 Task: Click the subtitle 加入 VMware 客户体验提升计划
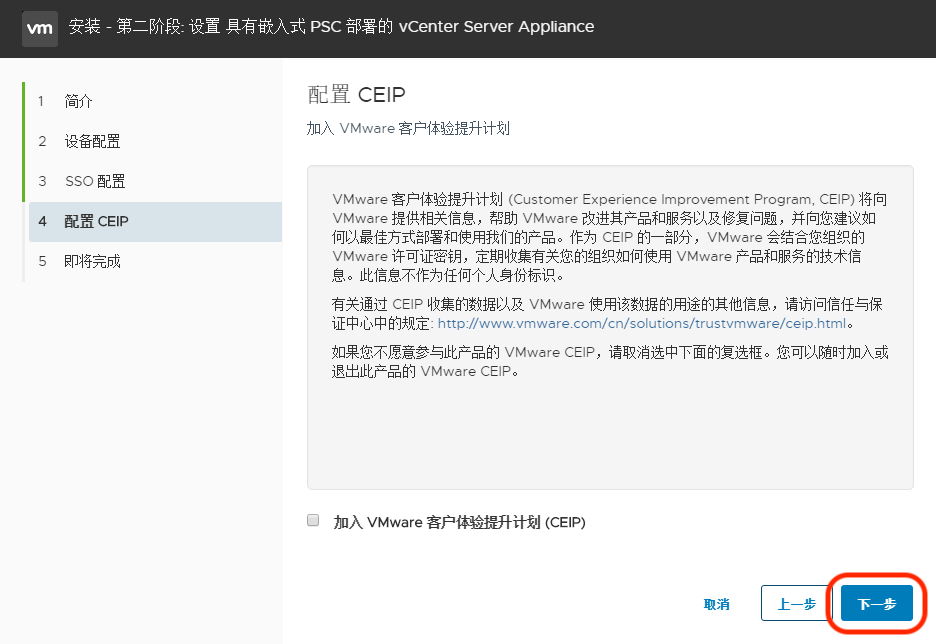tap(410, 130)
